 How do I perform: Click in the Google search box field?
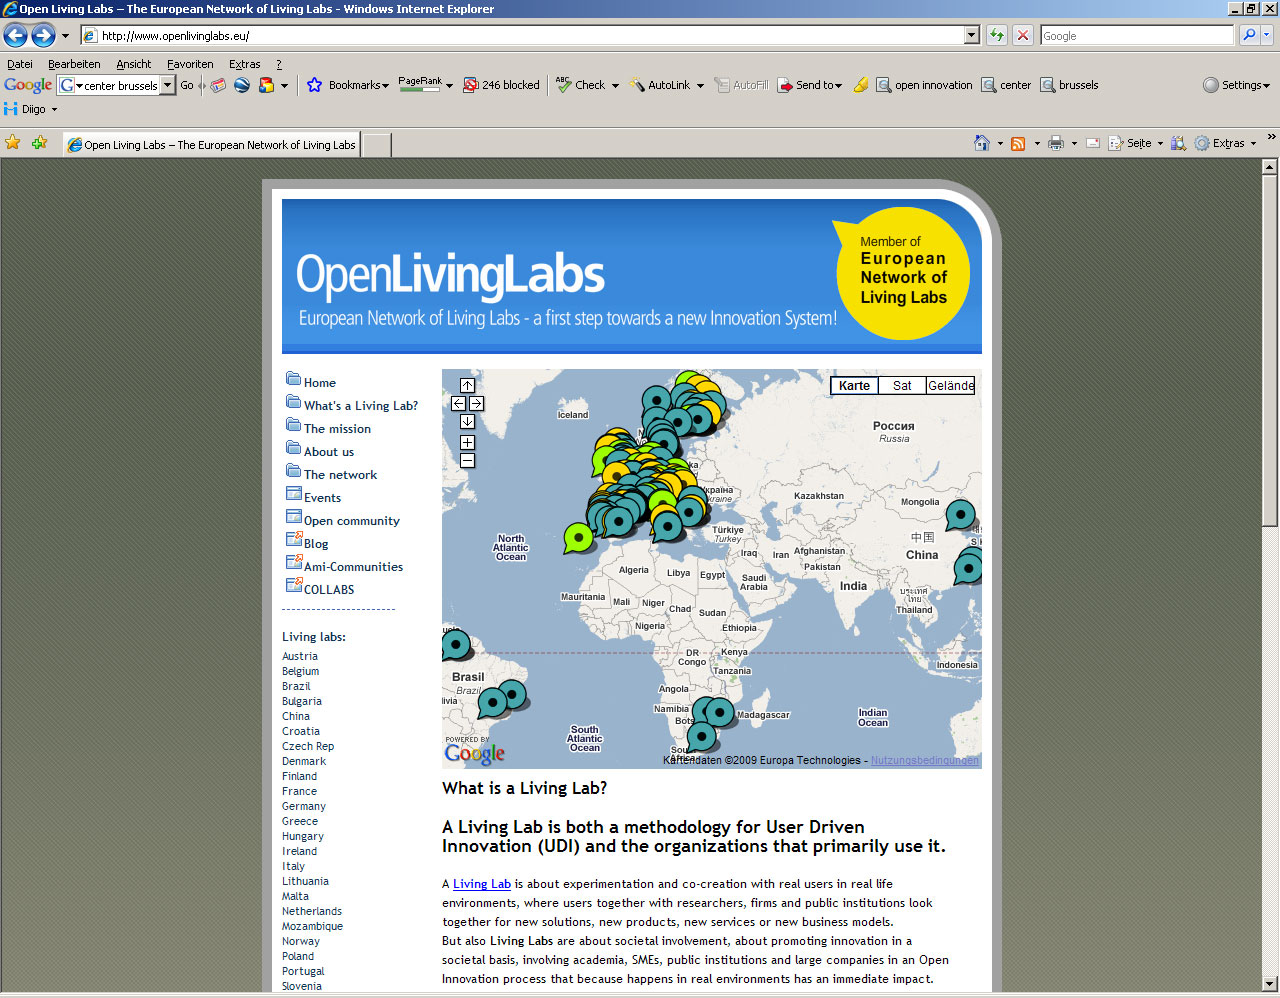point(1136,35)
